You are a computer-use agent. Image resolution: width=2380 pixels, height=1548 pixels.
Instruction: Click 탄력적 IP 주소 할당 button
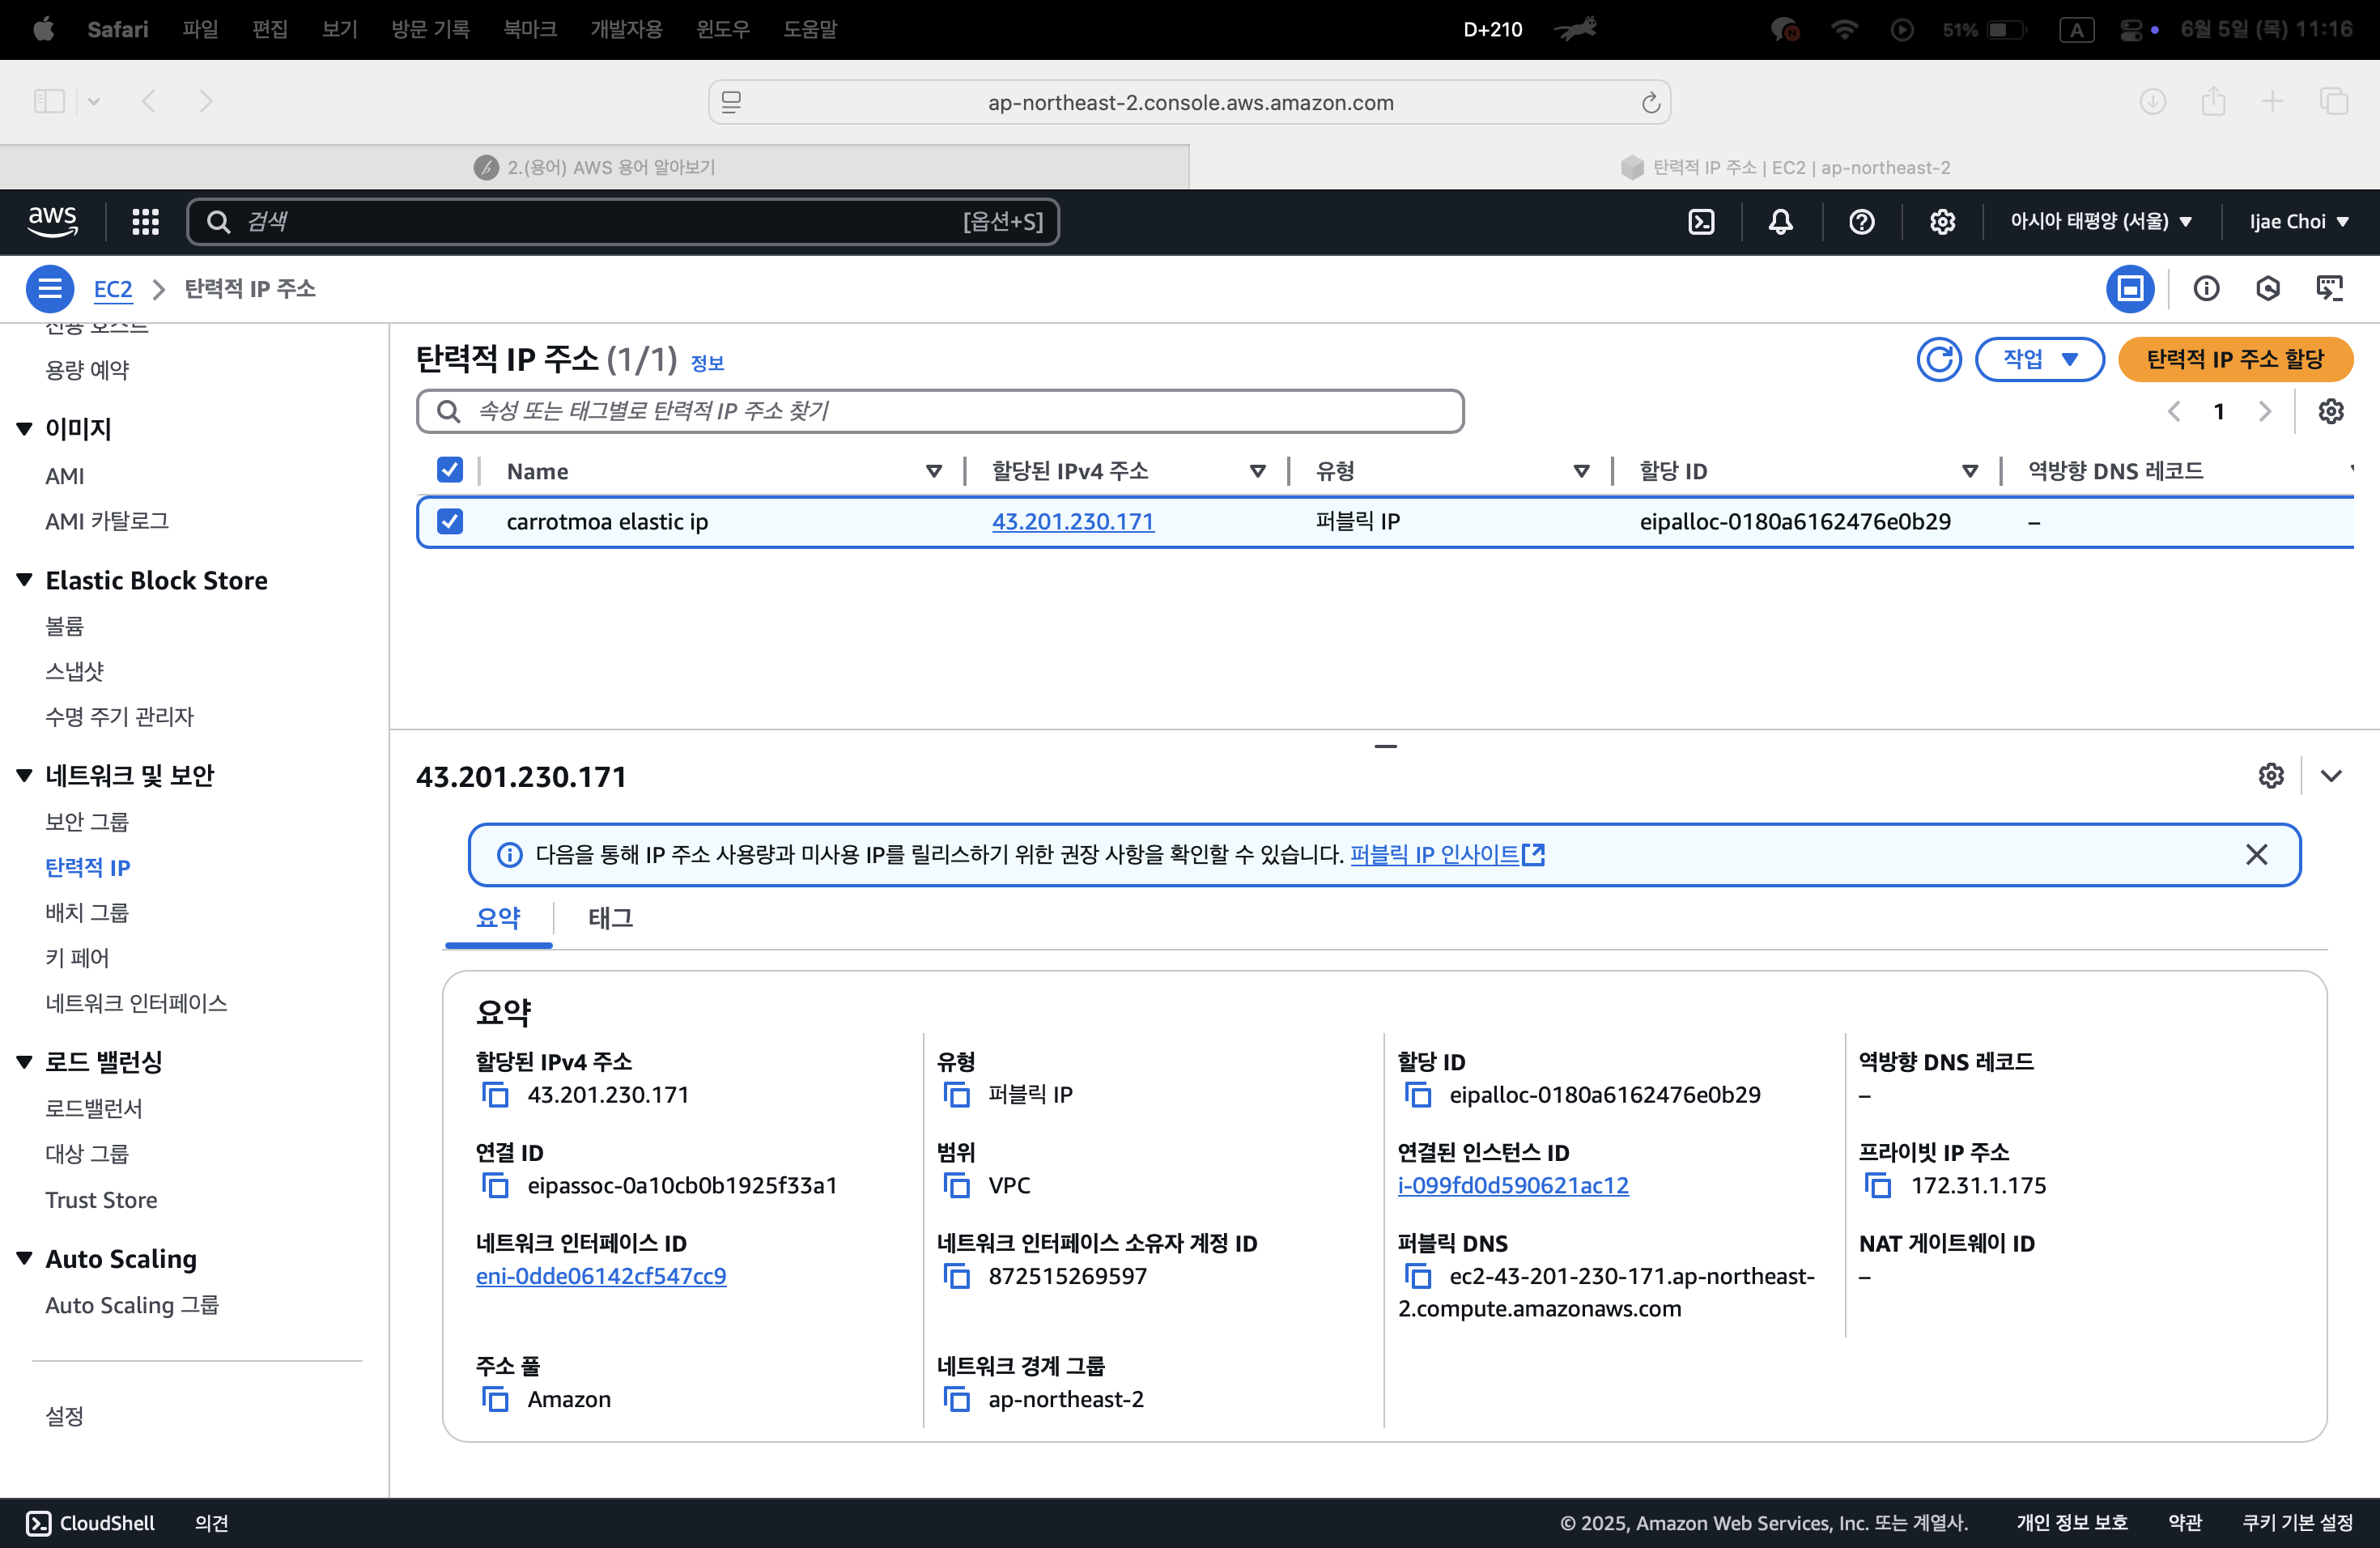pyautogui.click(x=2235, y=359)
